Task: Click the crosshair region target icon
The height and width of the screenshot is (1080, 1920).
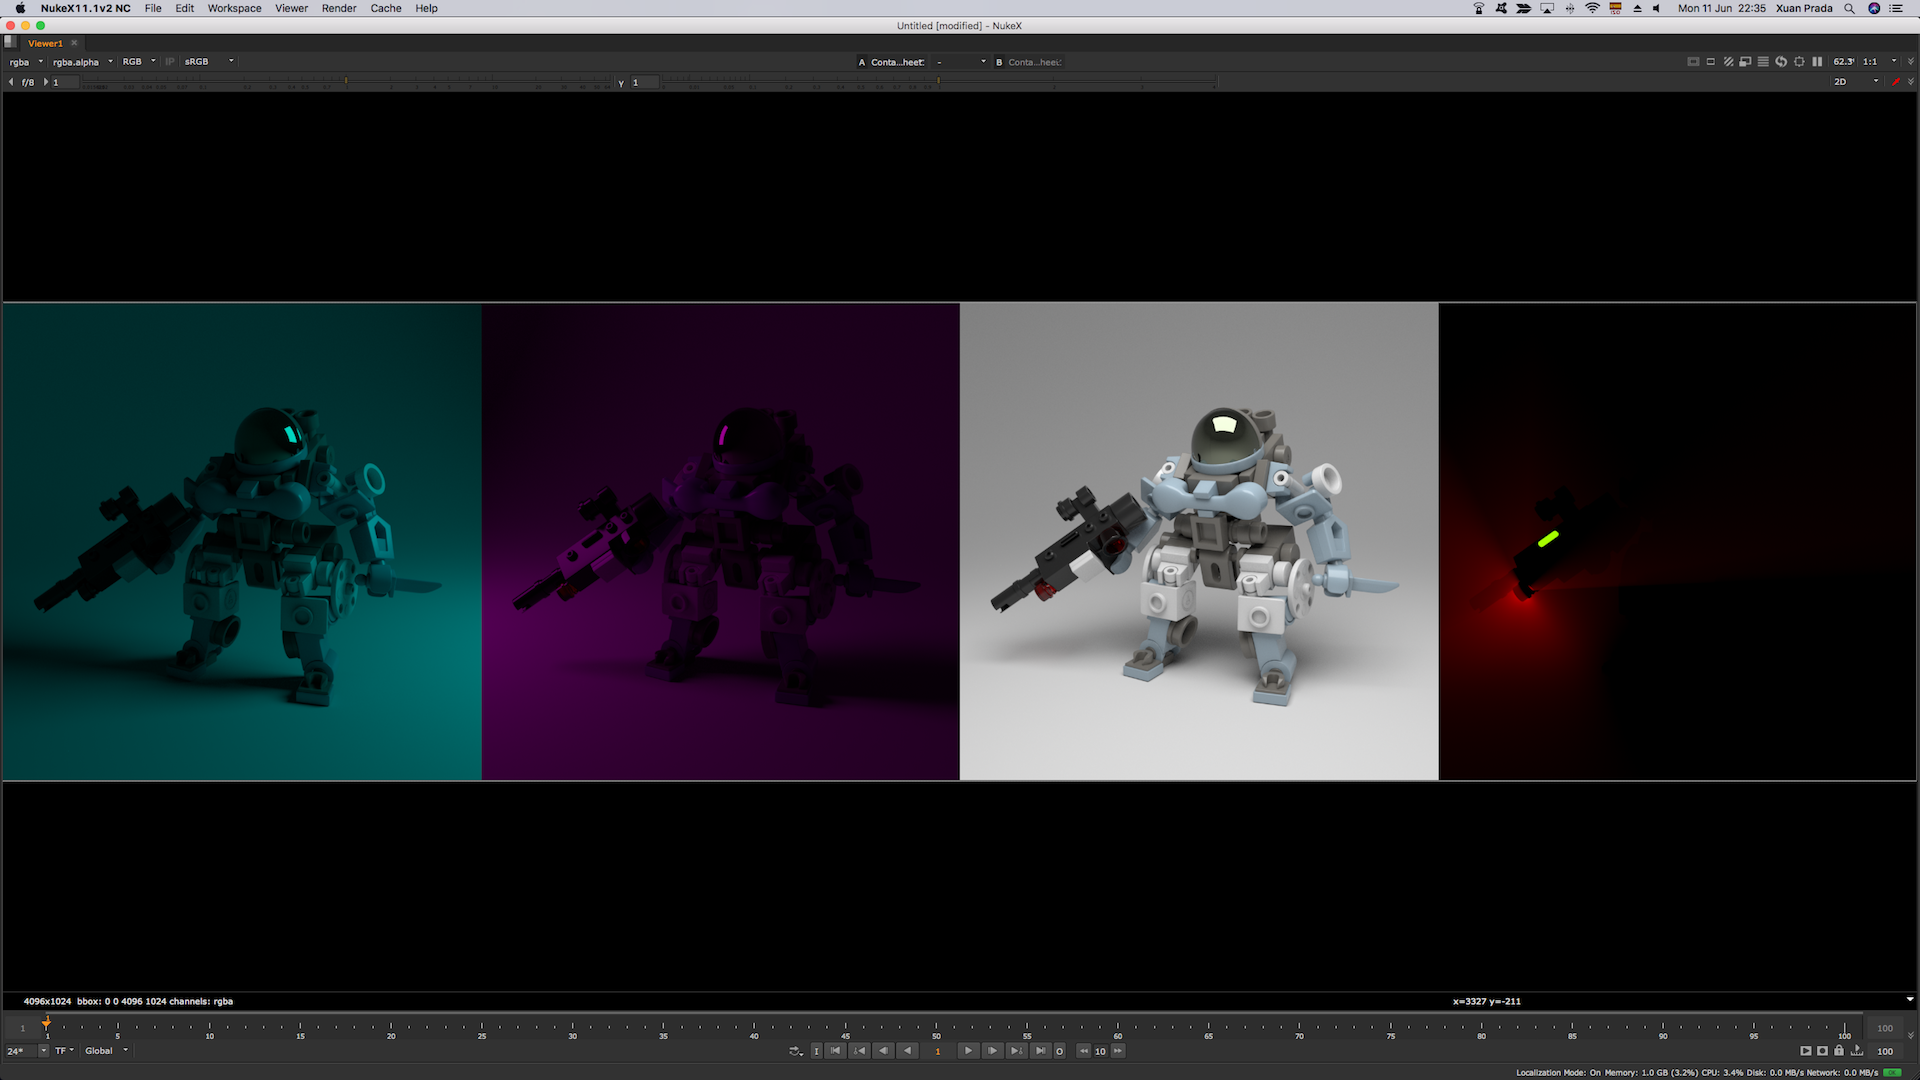Action: tap(1799, 61)
